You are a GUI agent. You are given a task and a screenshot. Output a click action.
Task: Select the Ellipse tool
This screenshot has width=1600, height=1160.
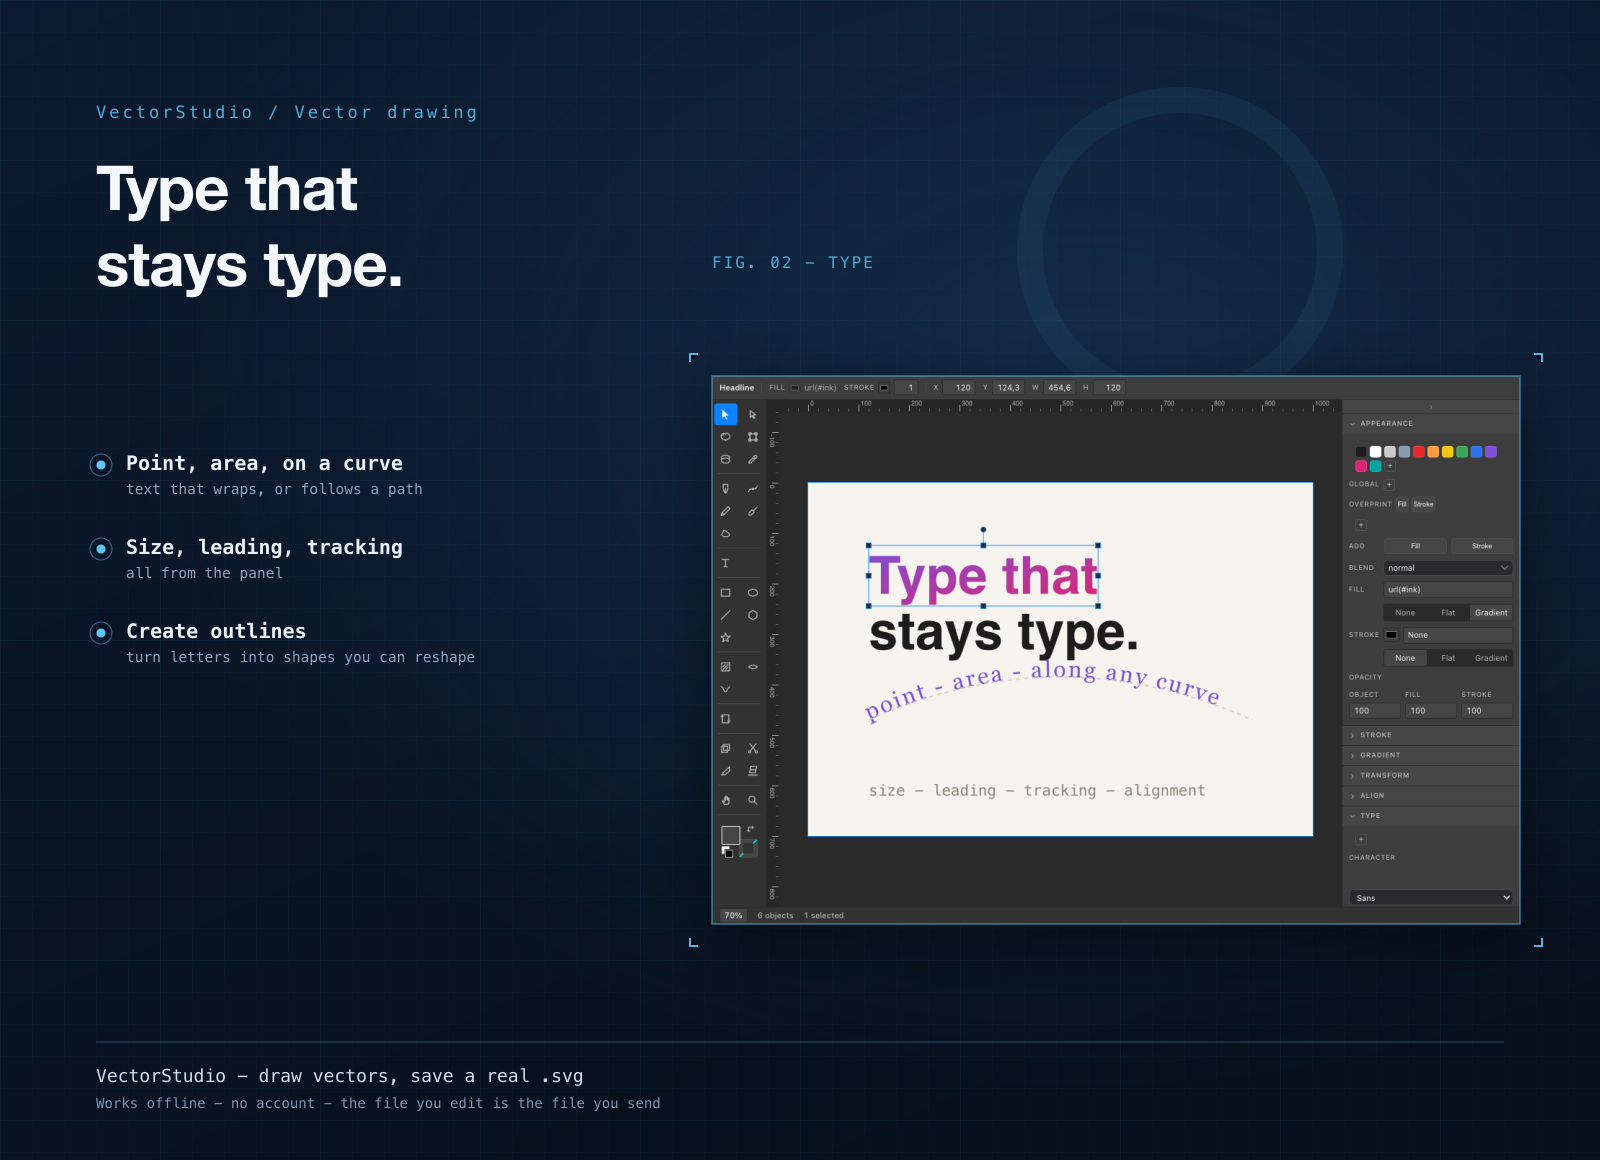coord(753,593)
